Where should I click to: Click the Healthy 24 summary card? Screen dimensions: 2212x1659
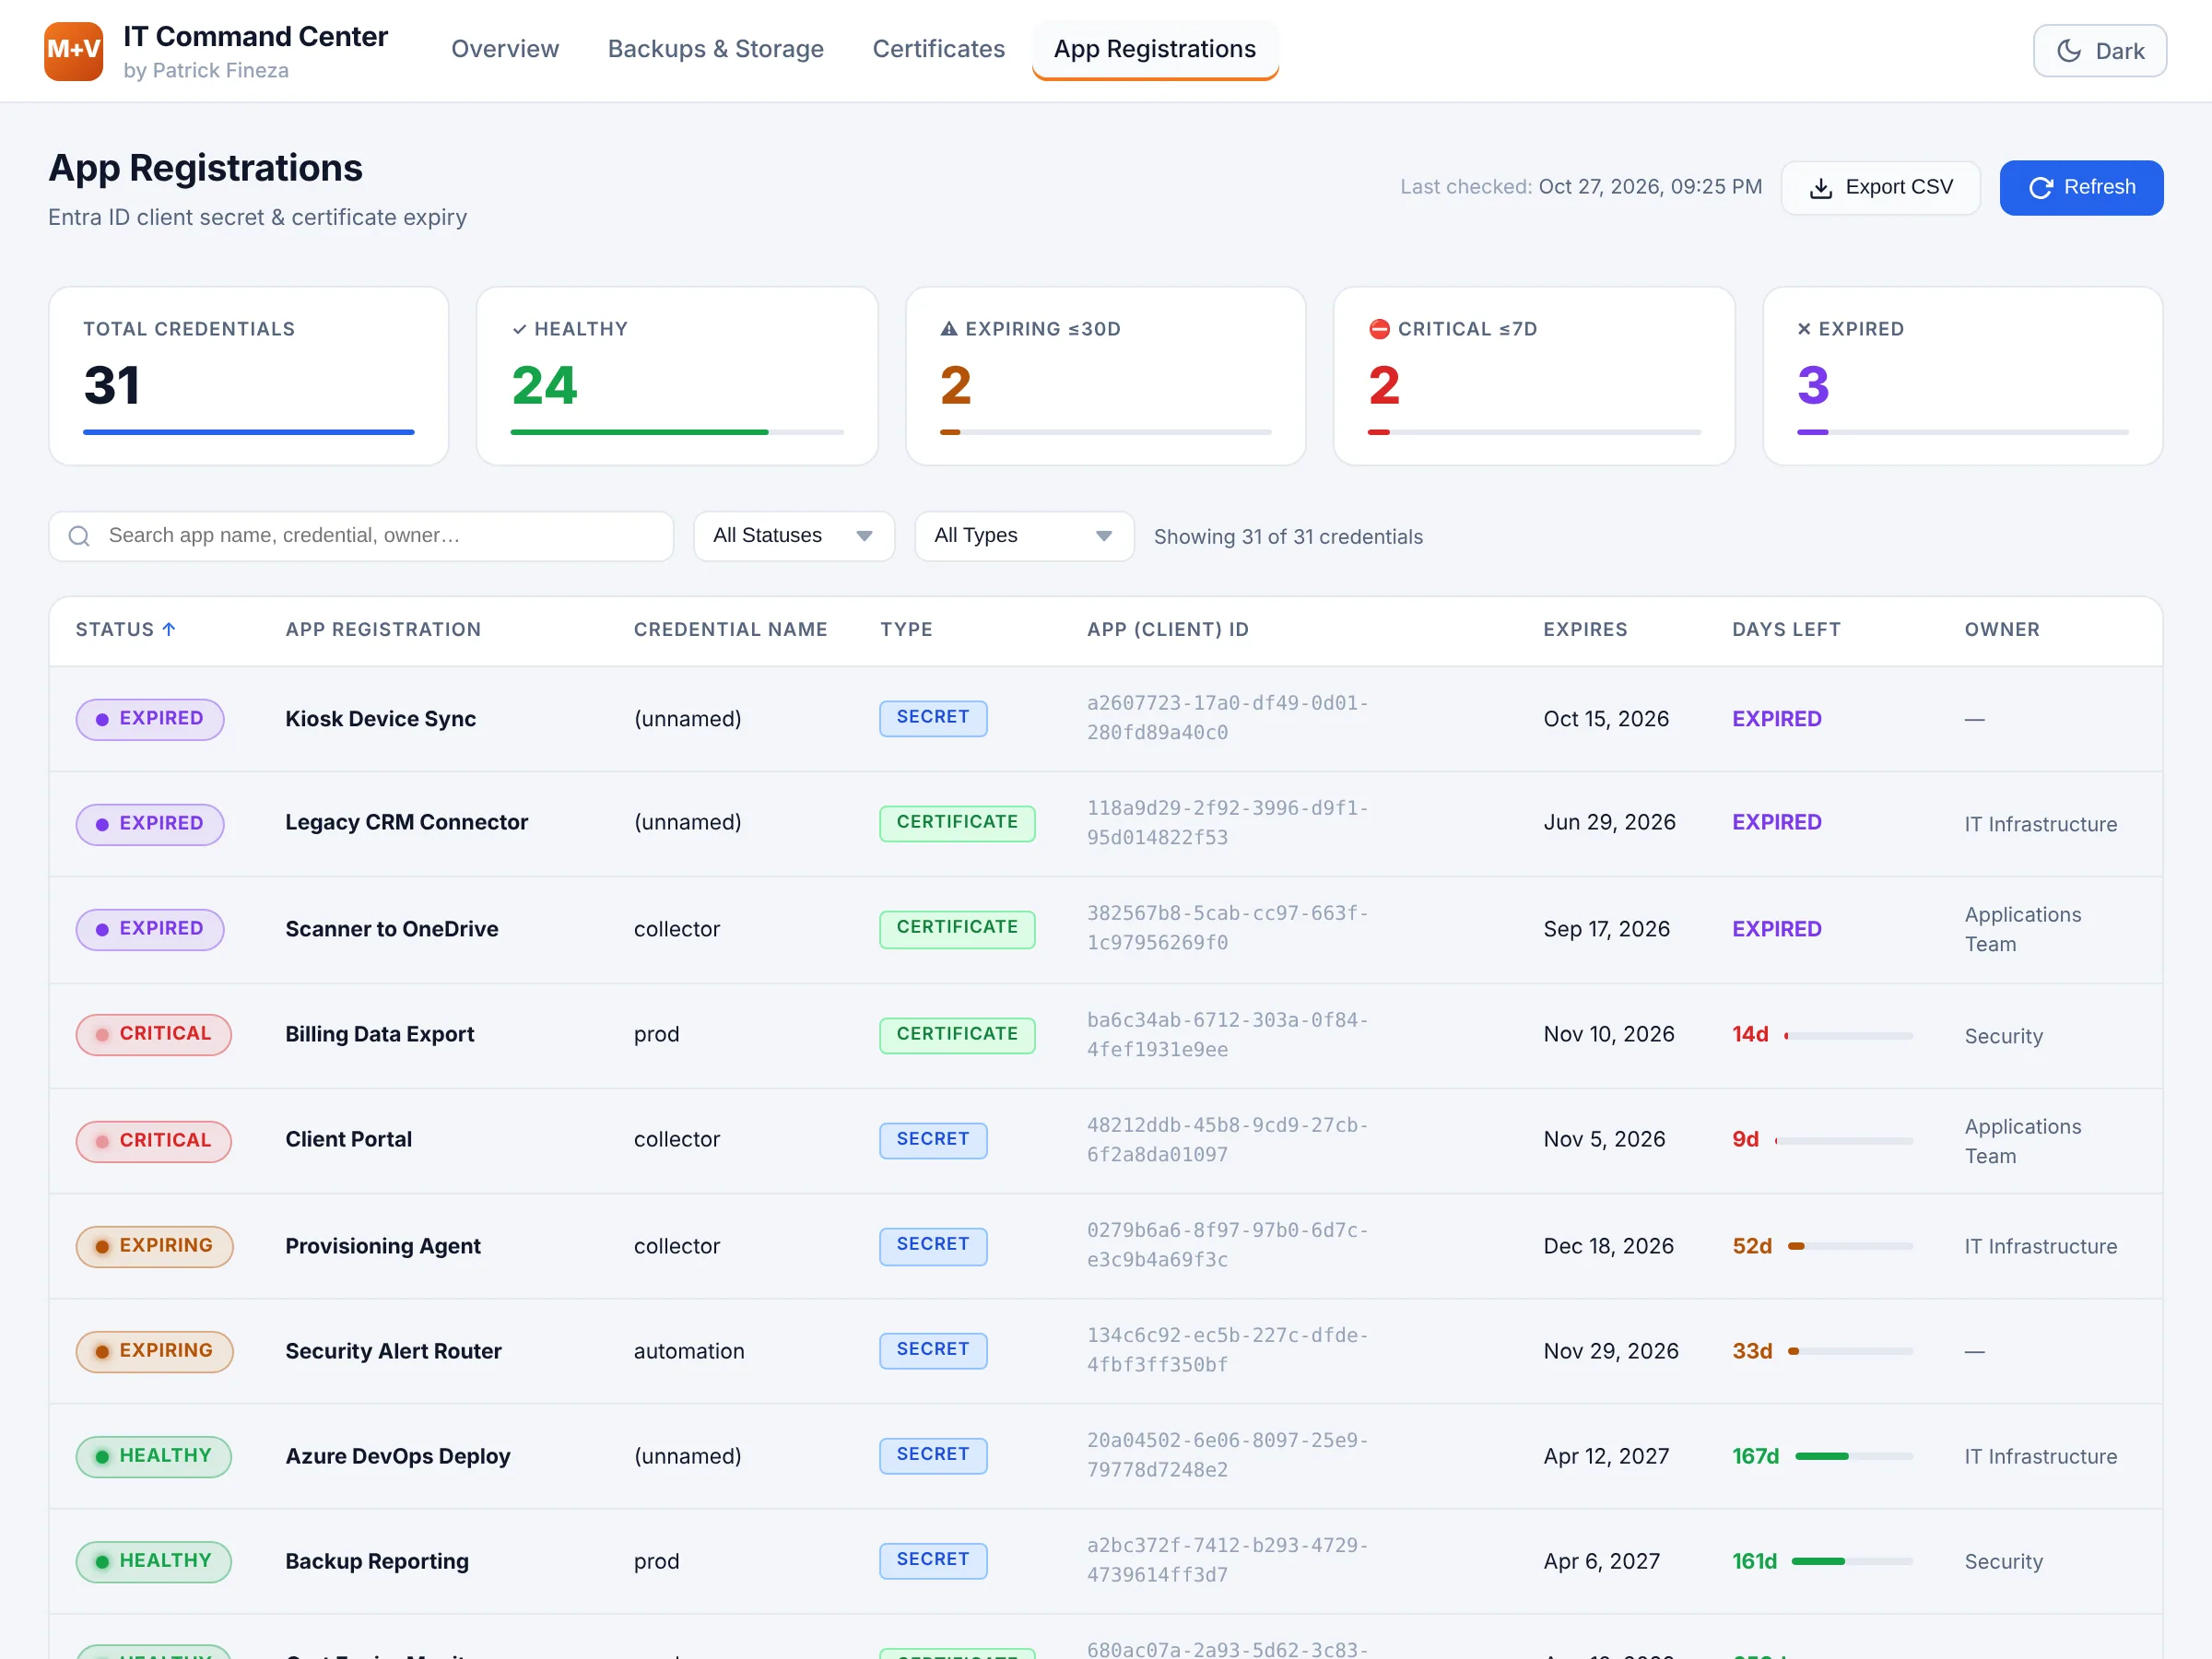(677, 376)
